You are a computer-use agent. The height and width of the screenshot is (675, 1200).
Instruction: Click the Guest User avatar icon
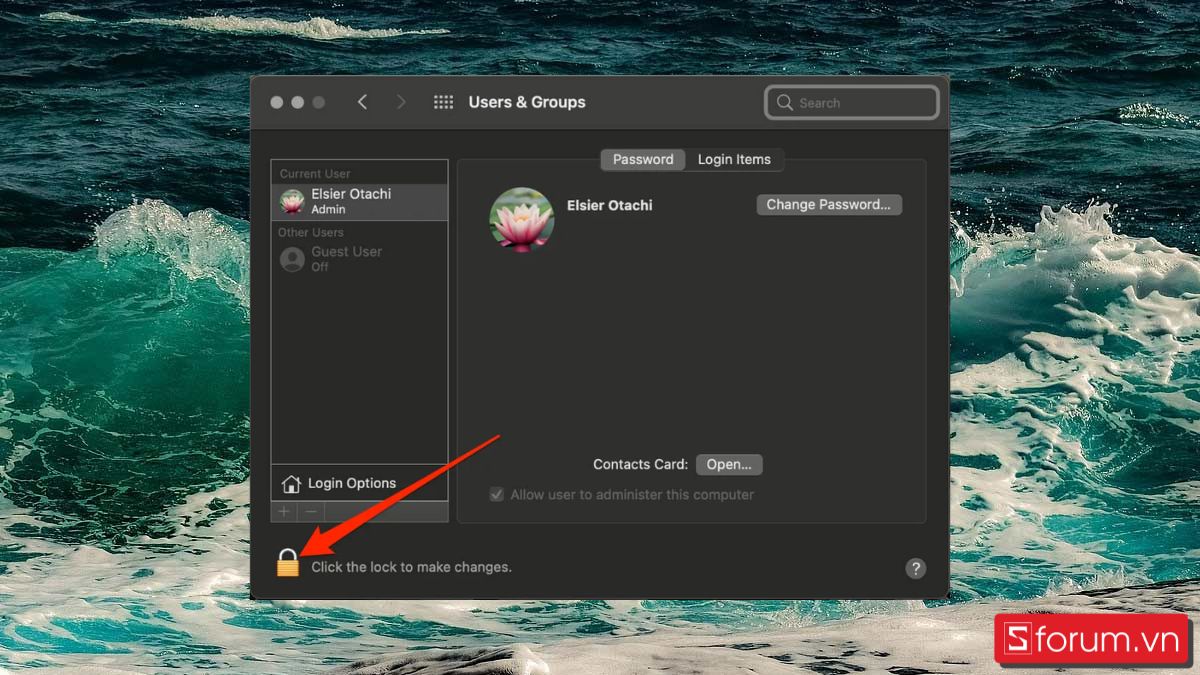pos(292,260)
